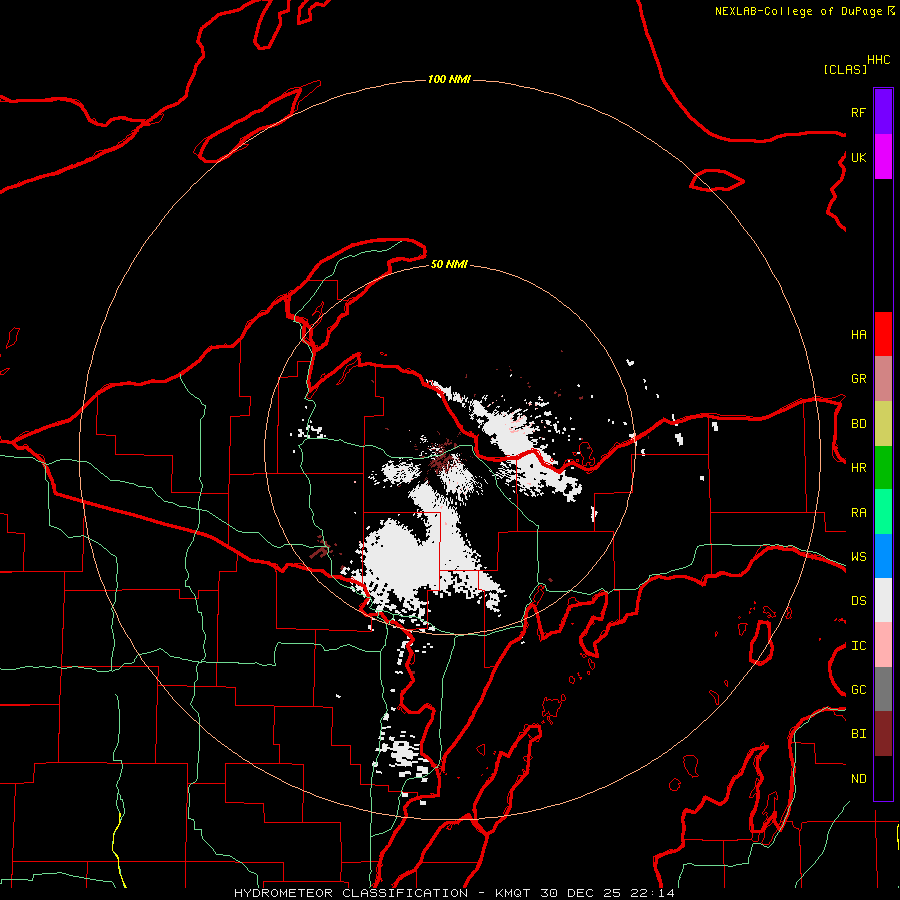Screen dimensions: 900x900
Task: Click the HA red legend color swatch
Action: pyautogui.click(x=883, y=334)
